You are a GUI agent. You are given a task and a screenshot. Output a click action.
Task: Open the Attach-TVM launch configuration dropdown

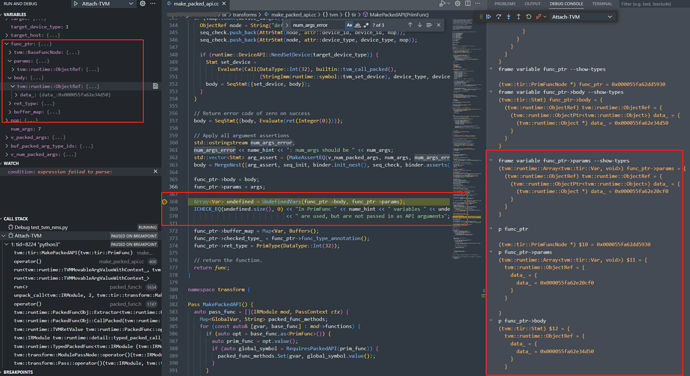click(x=108, y=4)
